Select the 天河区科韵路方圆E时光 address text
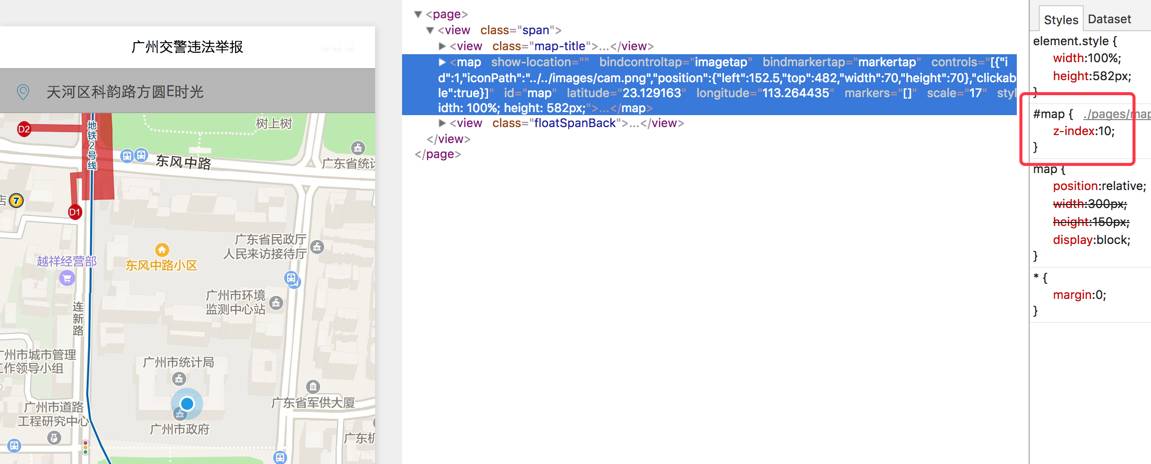This screenshot has width=1151, height=464. click(x=125, y=93)
